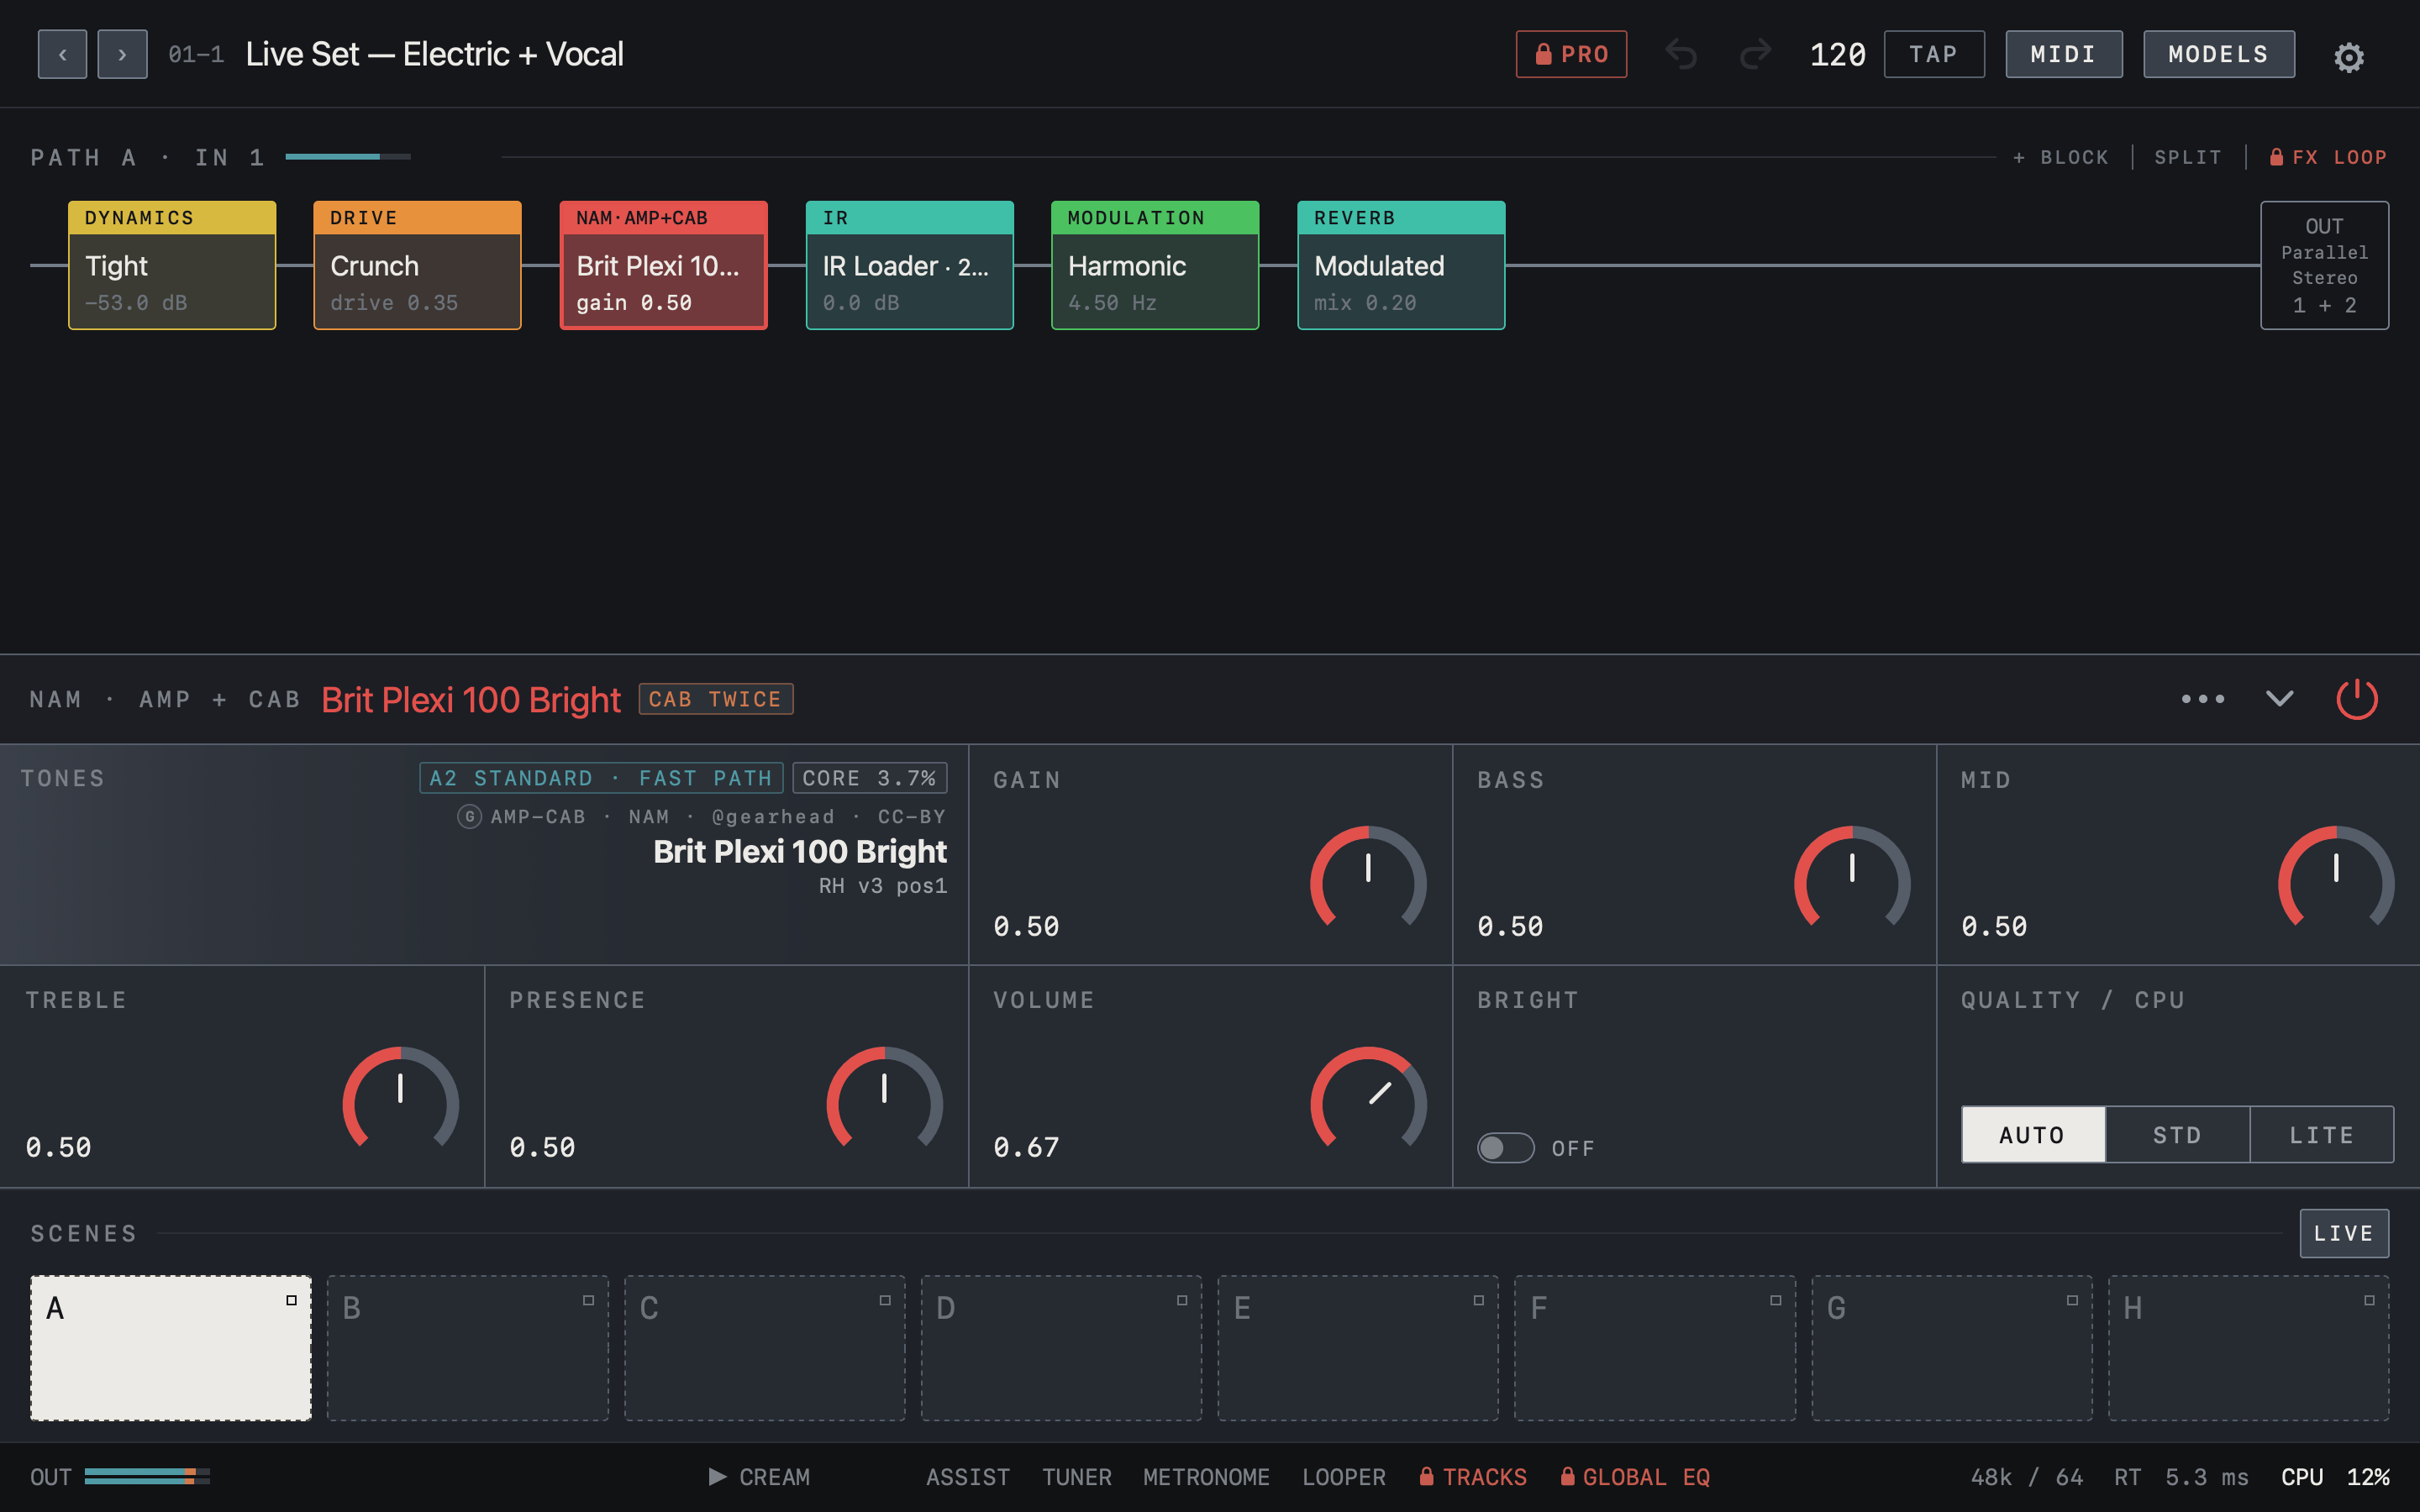
Task: Open settings gear icon
Action: click(2348, 57)
